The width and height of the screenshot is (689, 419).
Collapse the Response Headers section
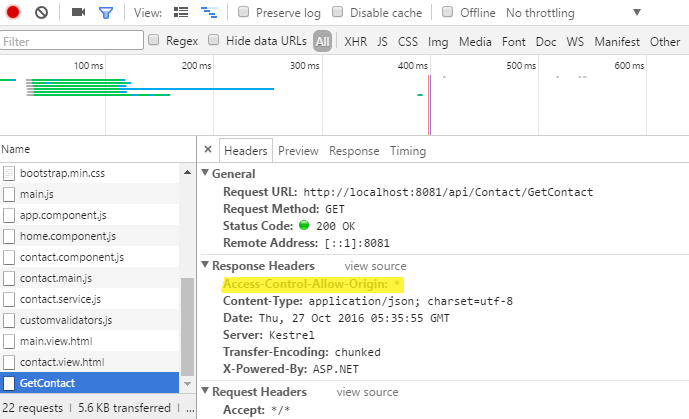coord(205,264)
